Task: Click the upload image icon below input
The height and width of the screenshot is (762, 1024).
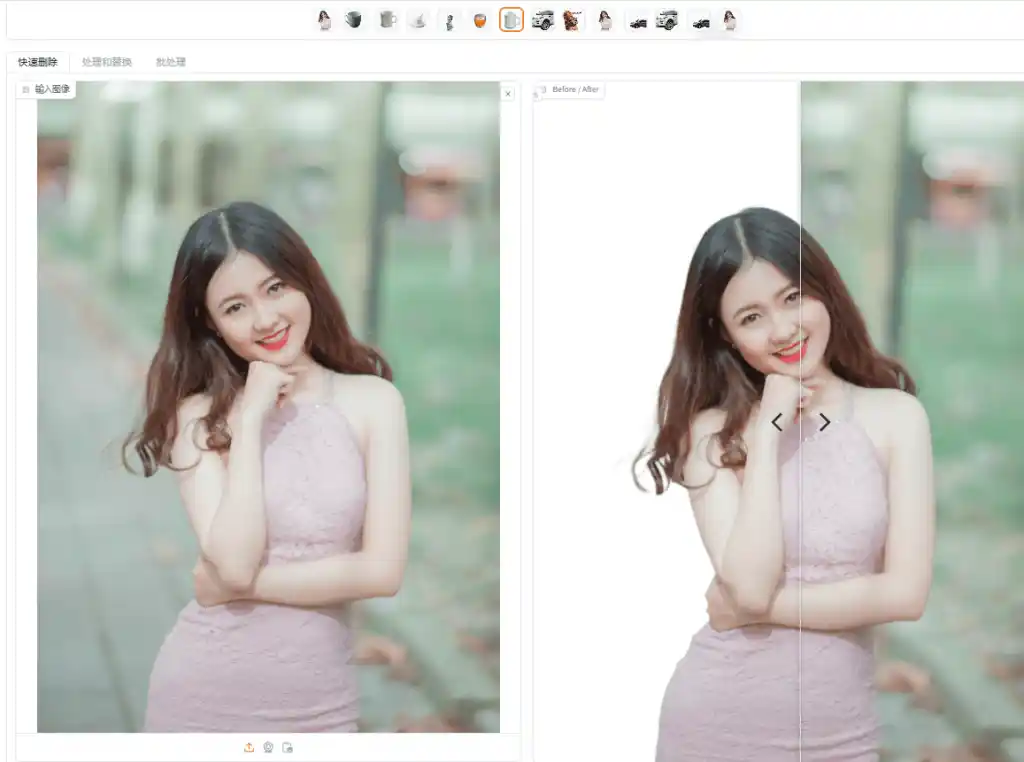Action: pos(249,747)
